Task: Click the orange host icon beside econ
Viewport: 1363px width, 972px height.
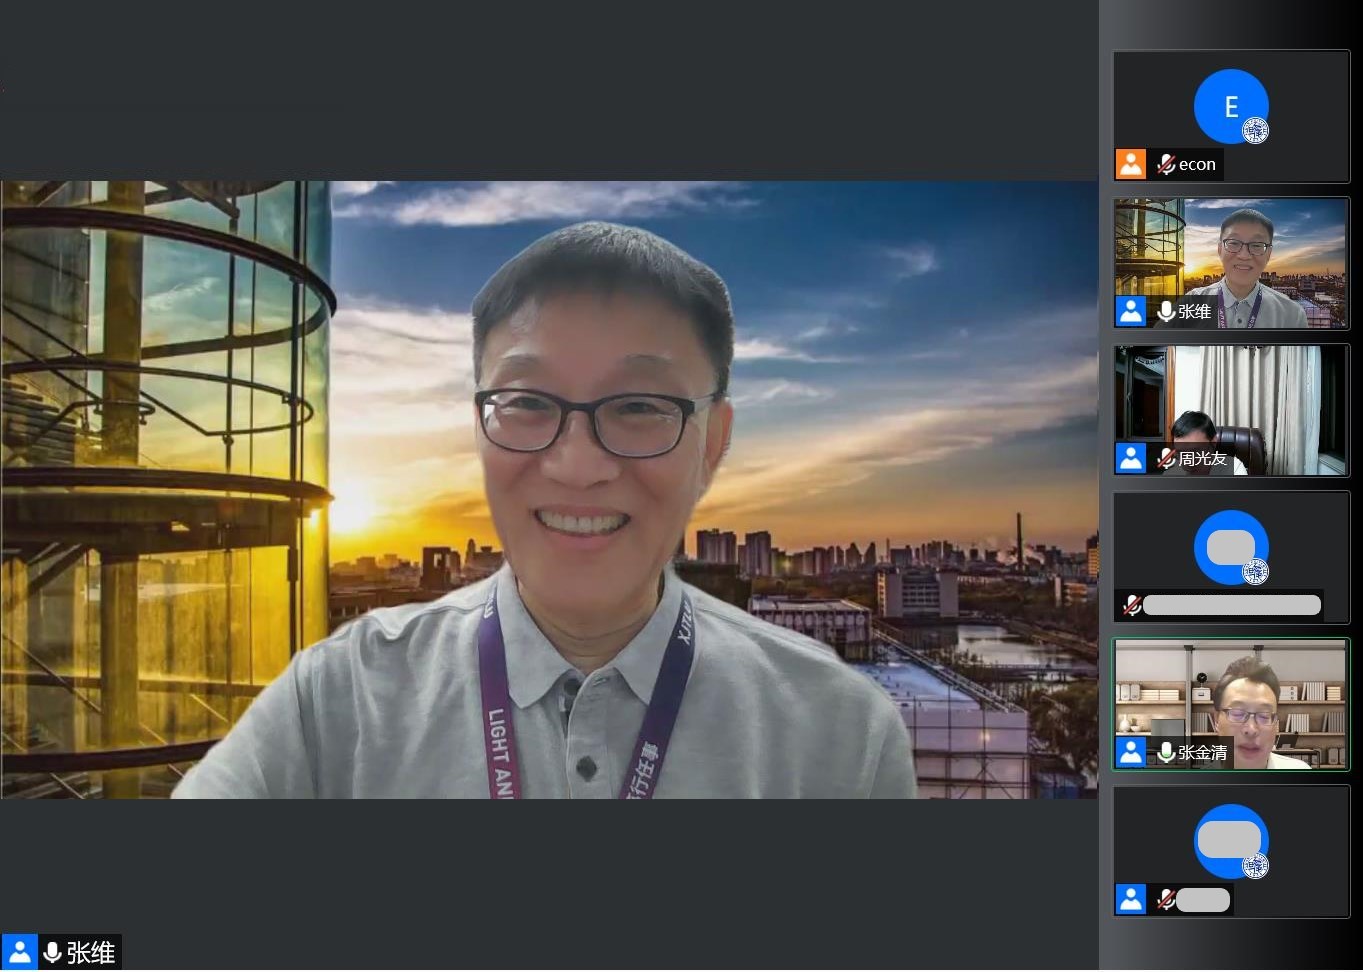Action: click(x=1131, y=164)
